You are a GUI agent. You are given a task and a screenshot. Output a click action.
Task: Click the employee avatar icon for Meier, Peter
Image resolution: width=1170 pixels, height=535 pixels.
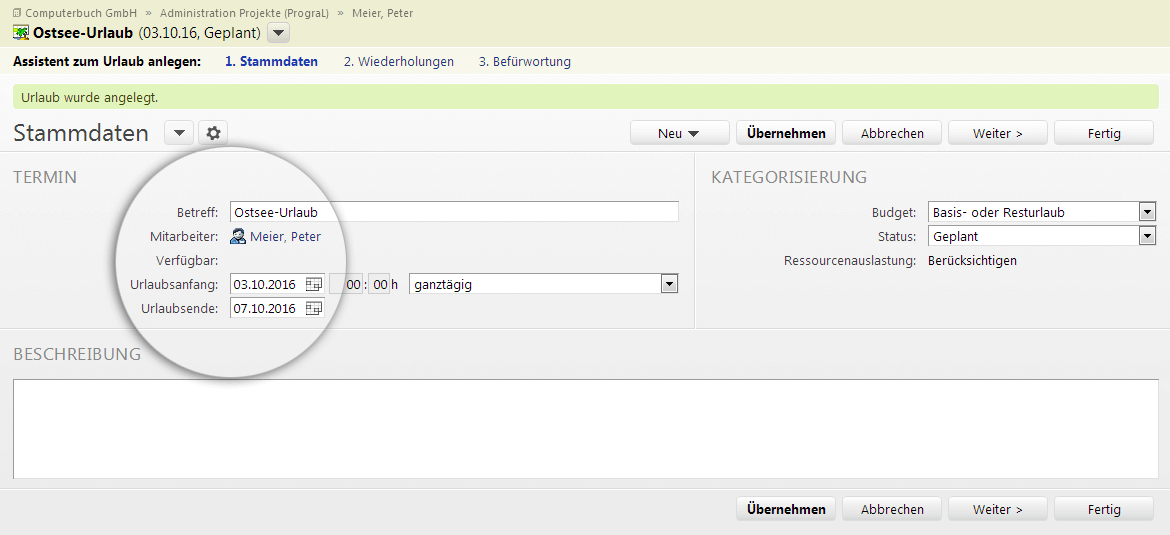[x=238, y=237]
